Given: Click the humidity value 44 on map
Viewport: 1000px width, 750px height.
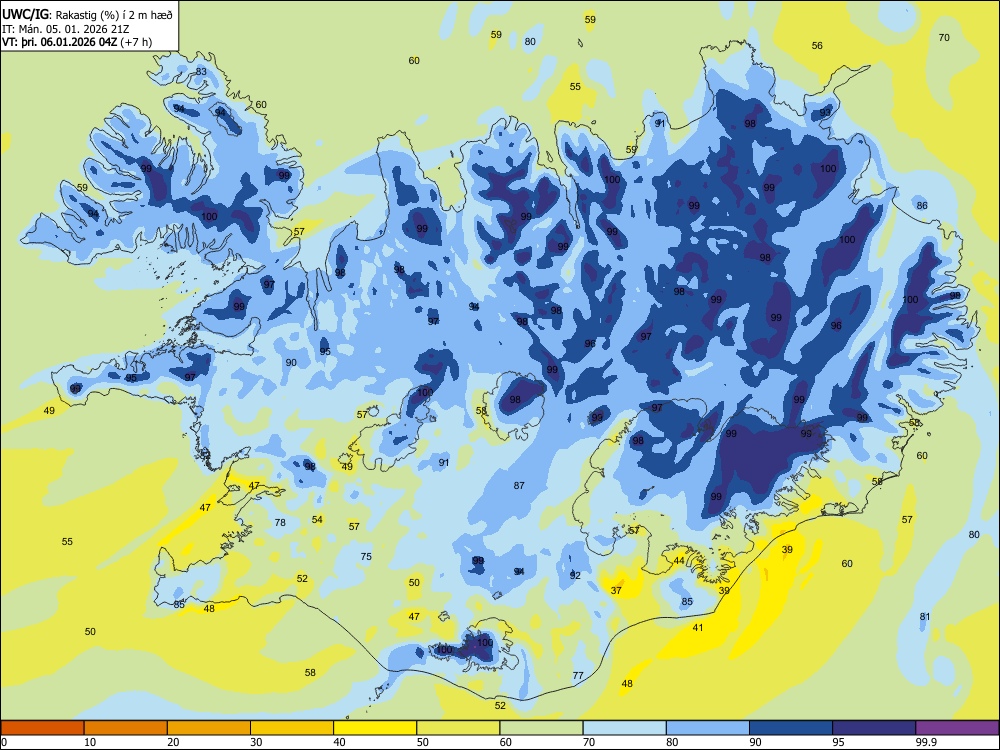Looking at the screenshot, I should pyautogui.click(x=679, y=561).
